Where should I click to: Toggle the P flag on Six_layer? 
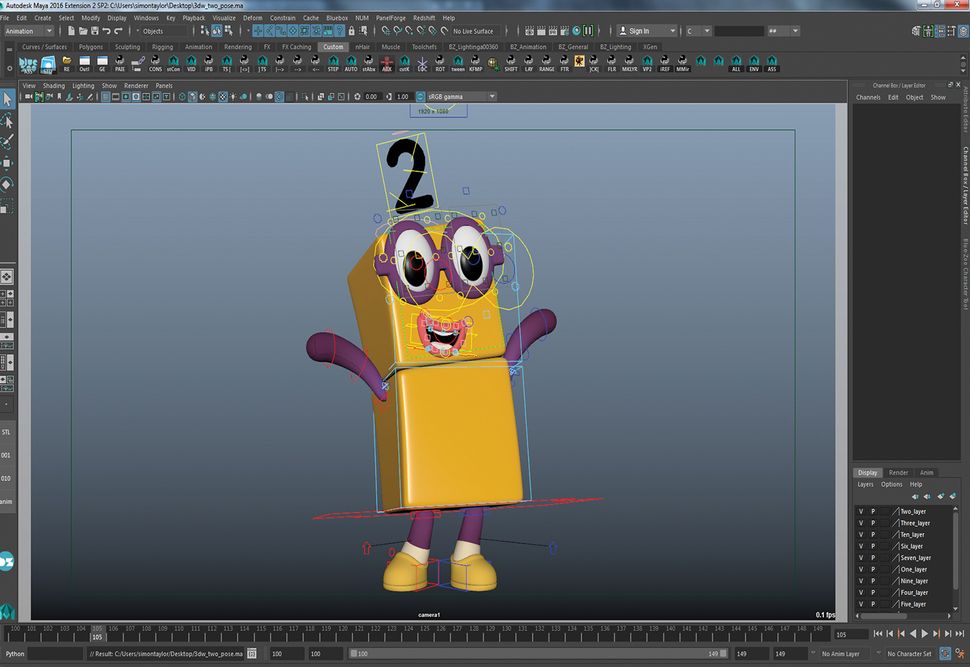pos(873,546)
